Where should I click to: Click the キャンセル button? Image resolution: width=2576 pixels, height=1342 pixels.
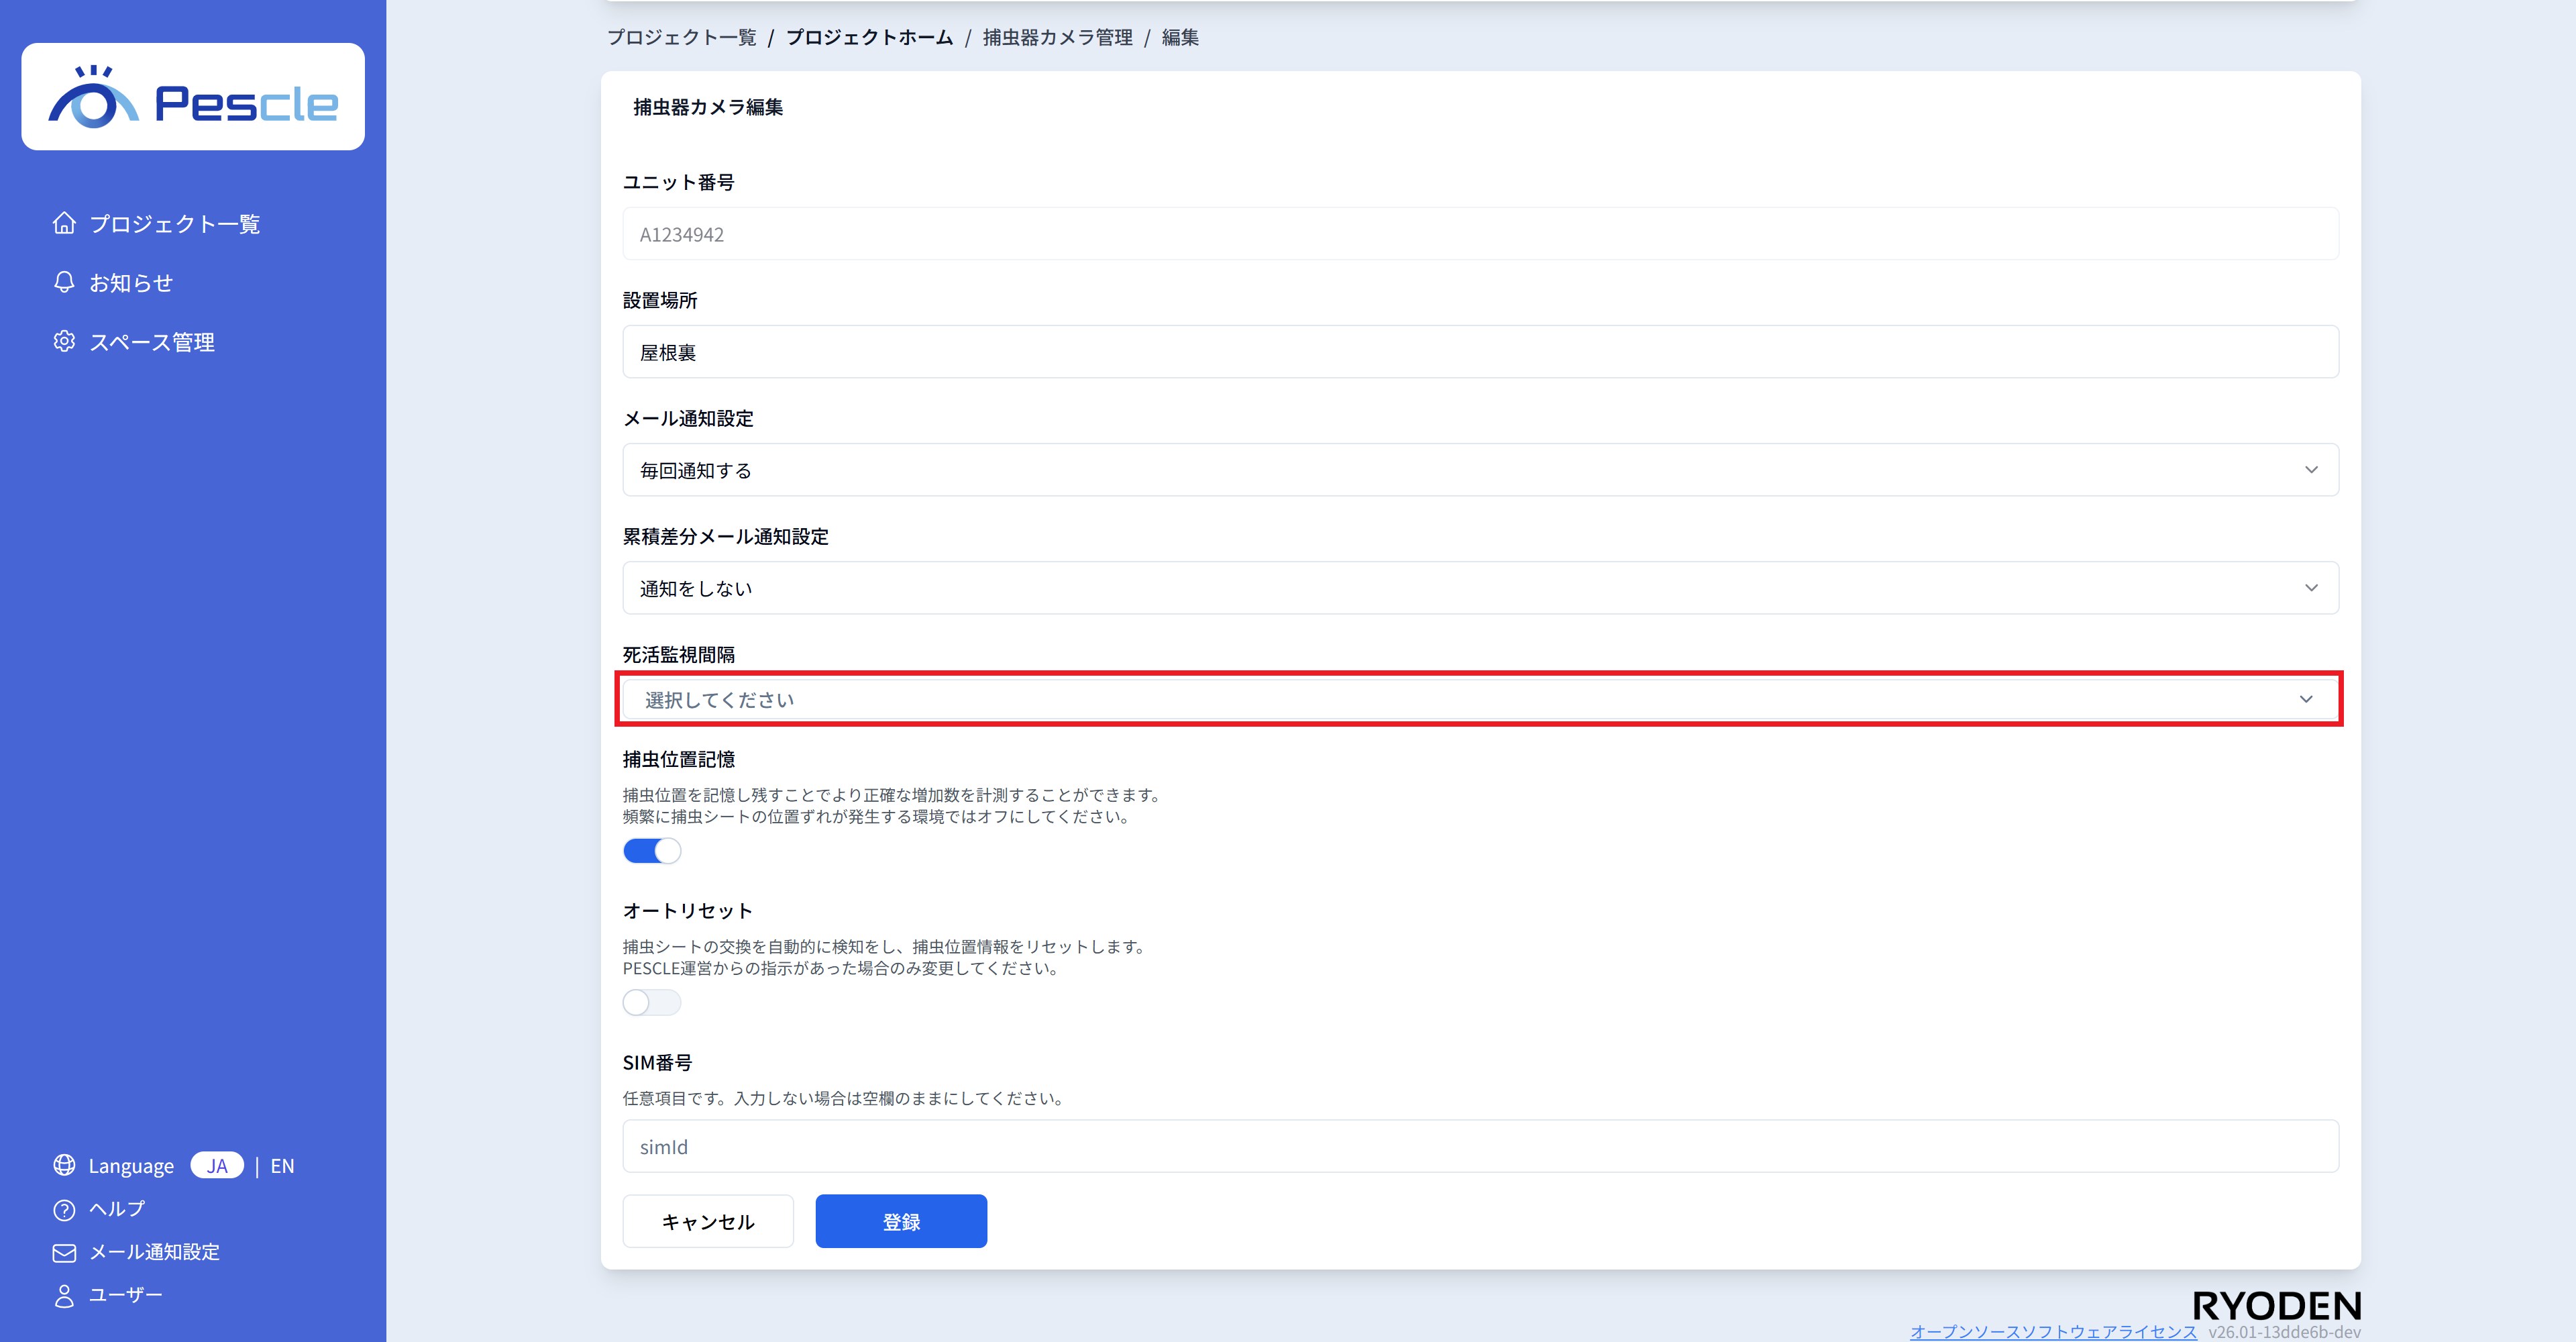[x=707, y=1221]
